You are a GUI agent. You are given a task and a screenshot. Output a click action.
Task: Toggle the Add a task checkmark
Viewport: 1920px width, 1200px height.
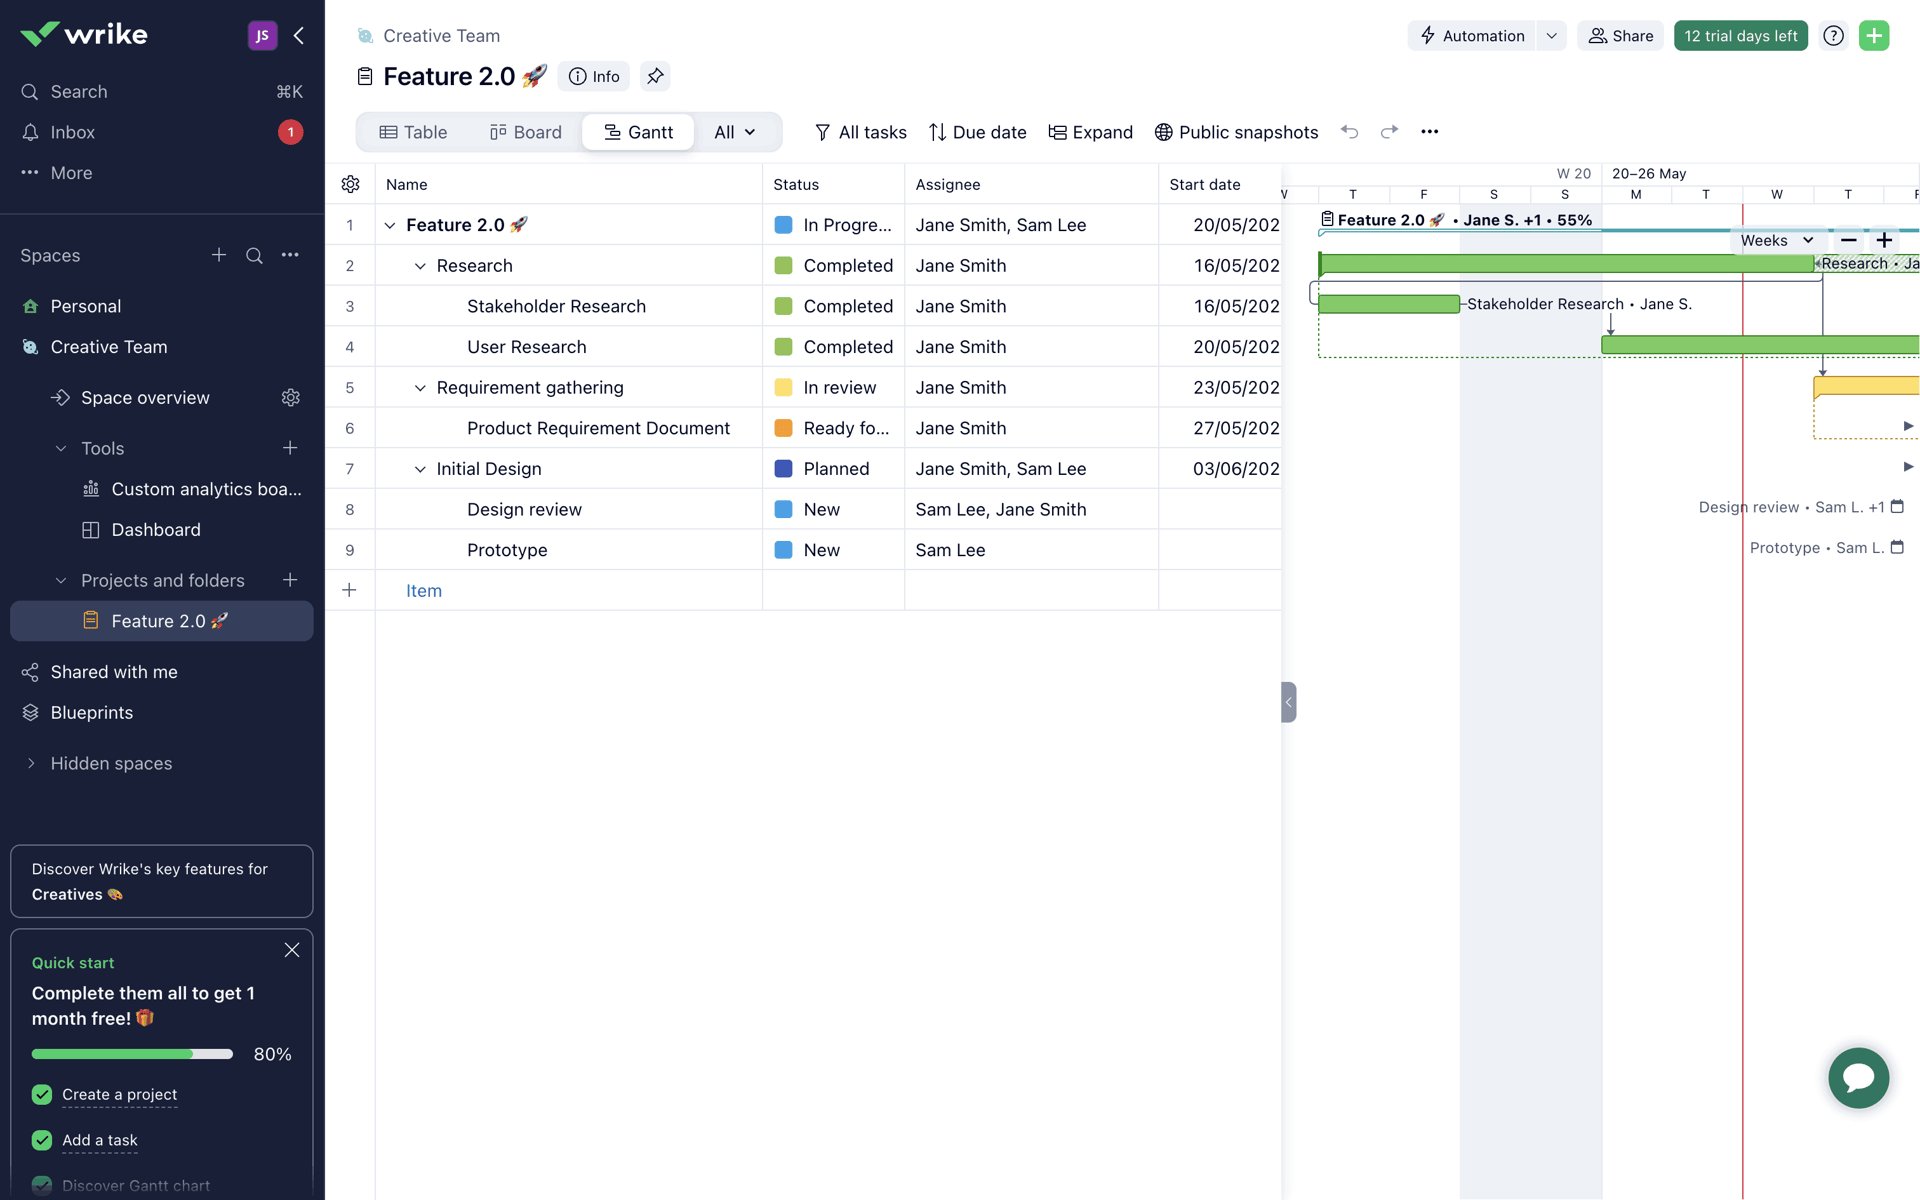42,1140
